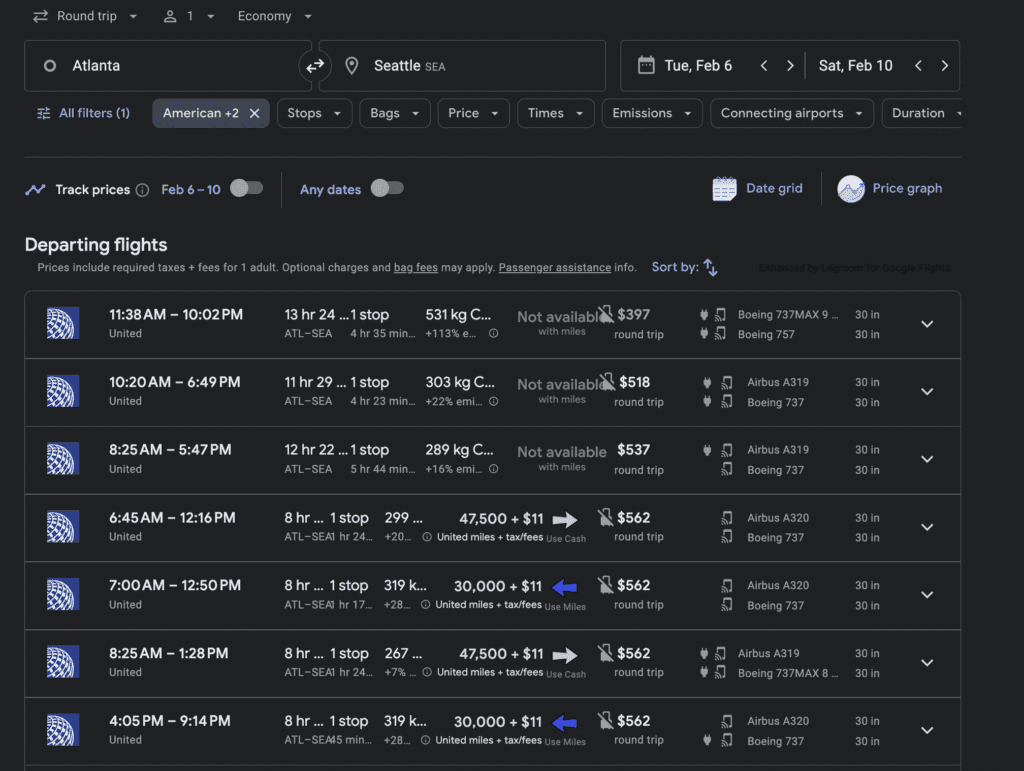Click the Track prices info icon
This screenshot has height=771, width=1024.
(x=142, y=190)
